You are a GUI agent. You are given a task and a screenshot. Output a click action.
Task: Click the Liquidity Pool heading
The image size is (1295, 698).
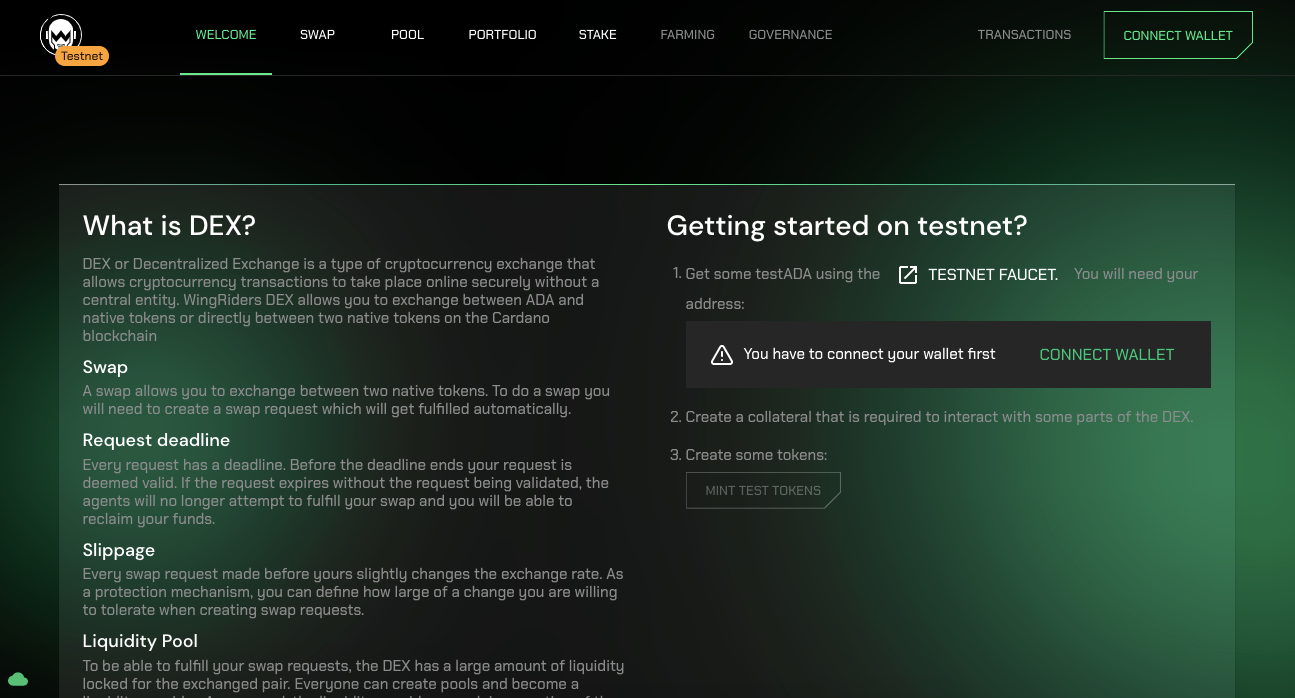coord(140,641)
